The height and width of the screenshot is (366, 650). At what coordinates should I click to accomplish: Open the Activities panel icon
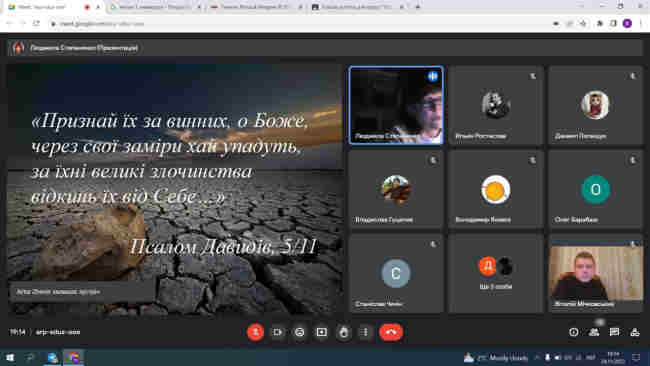(635, 332)
